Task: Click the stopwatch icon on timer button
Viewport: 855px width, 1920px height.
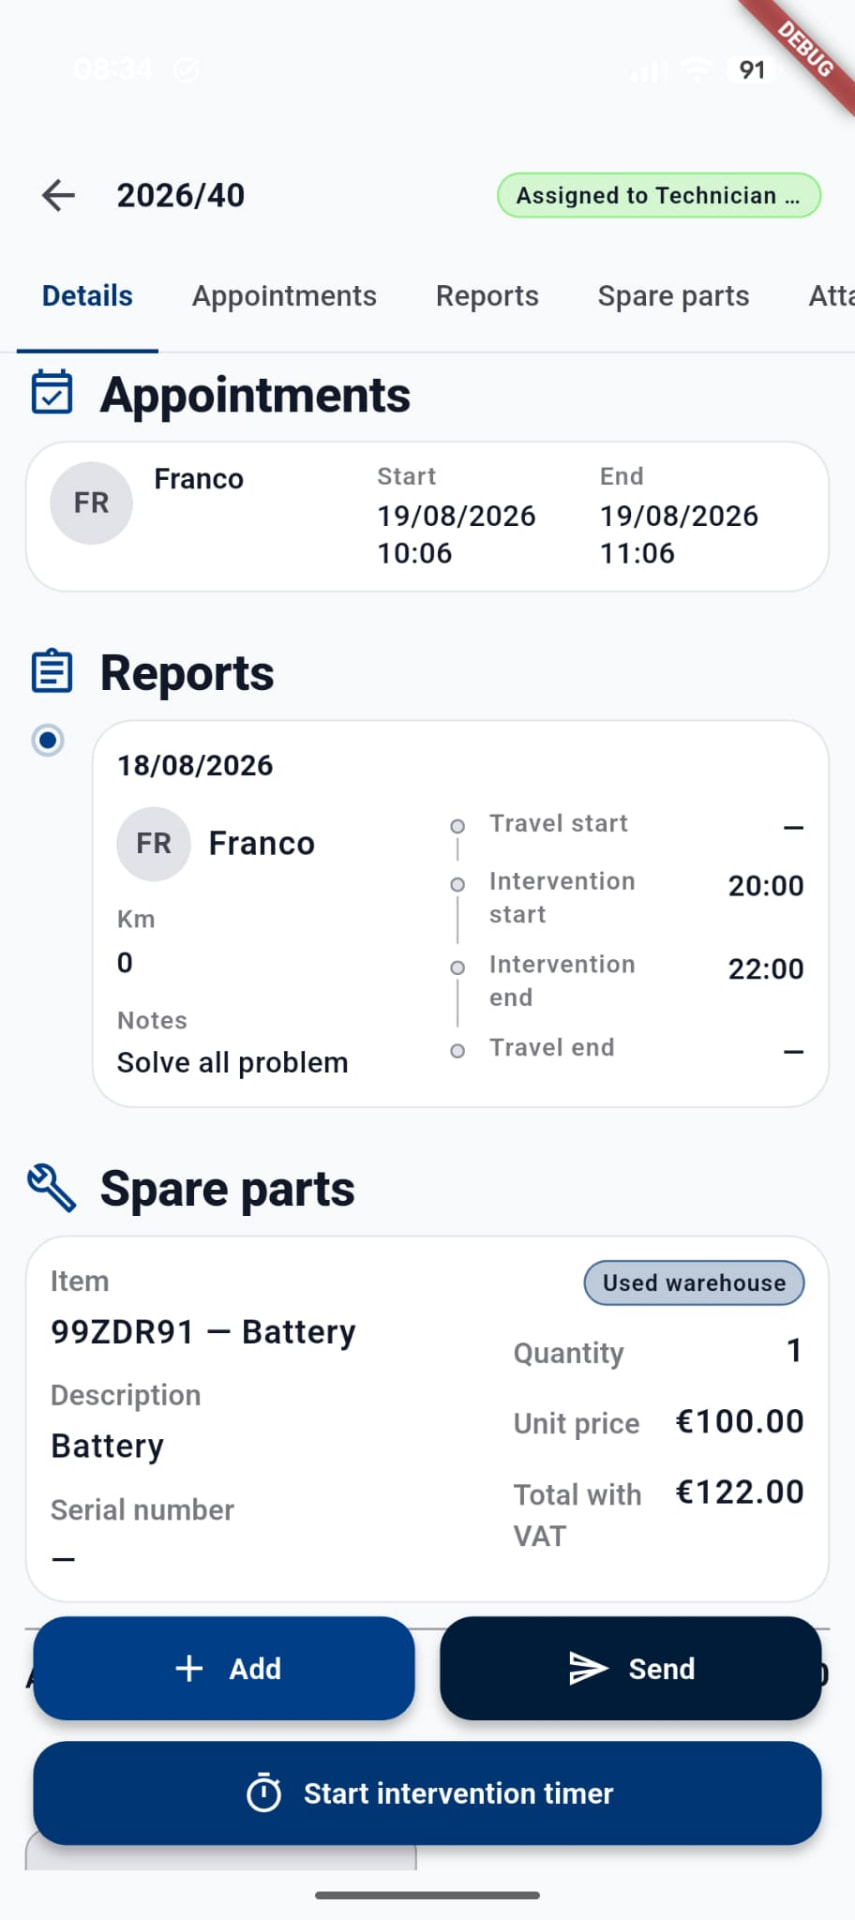Action: pos(264,1793)
